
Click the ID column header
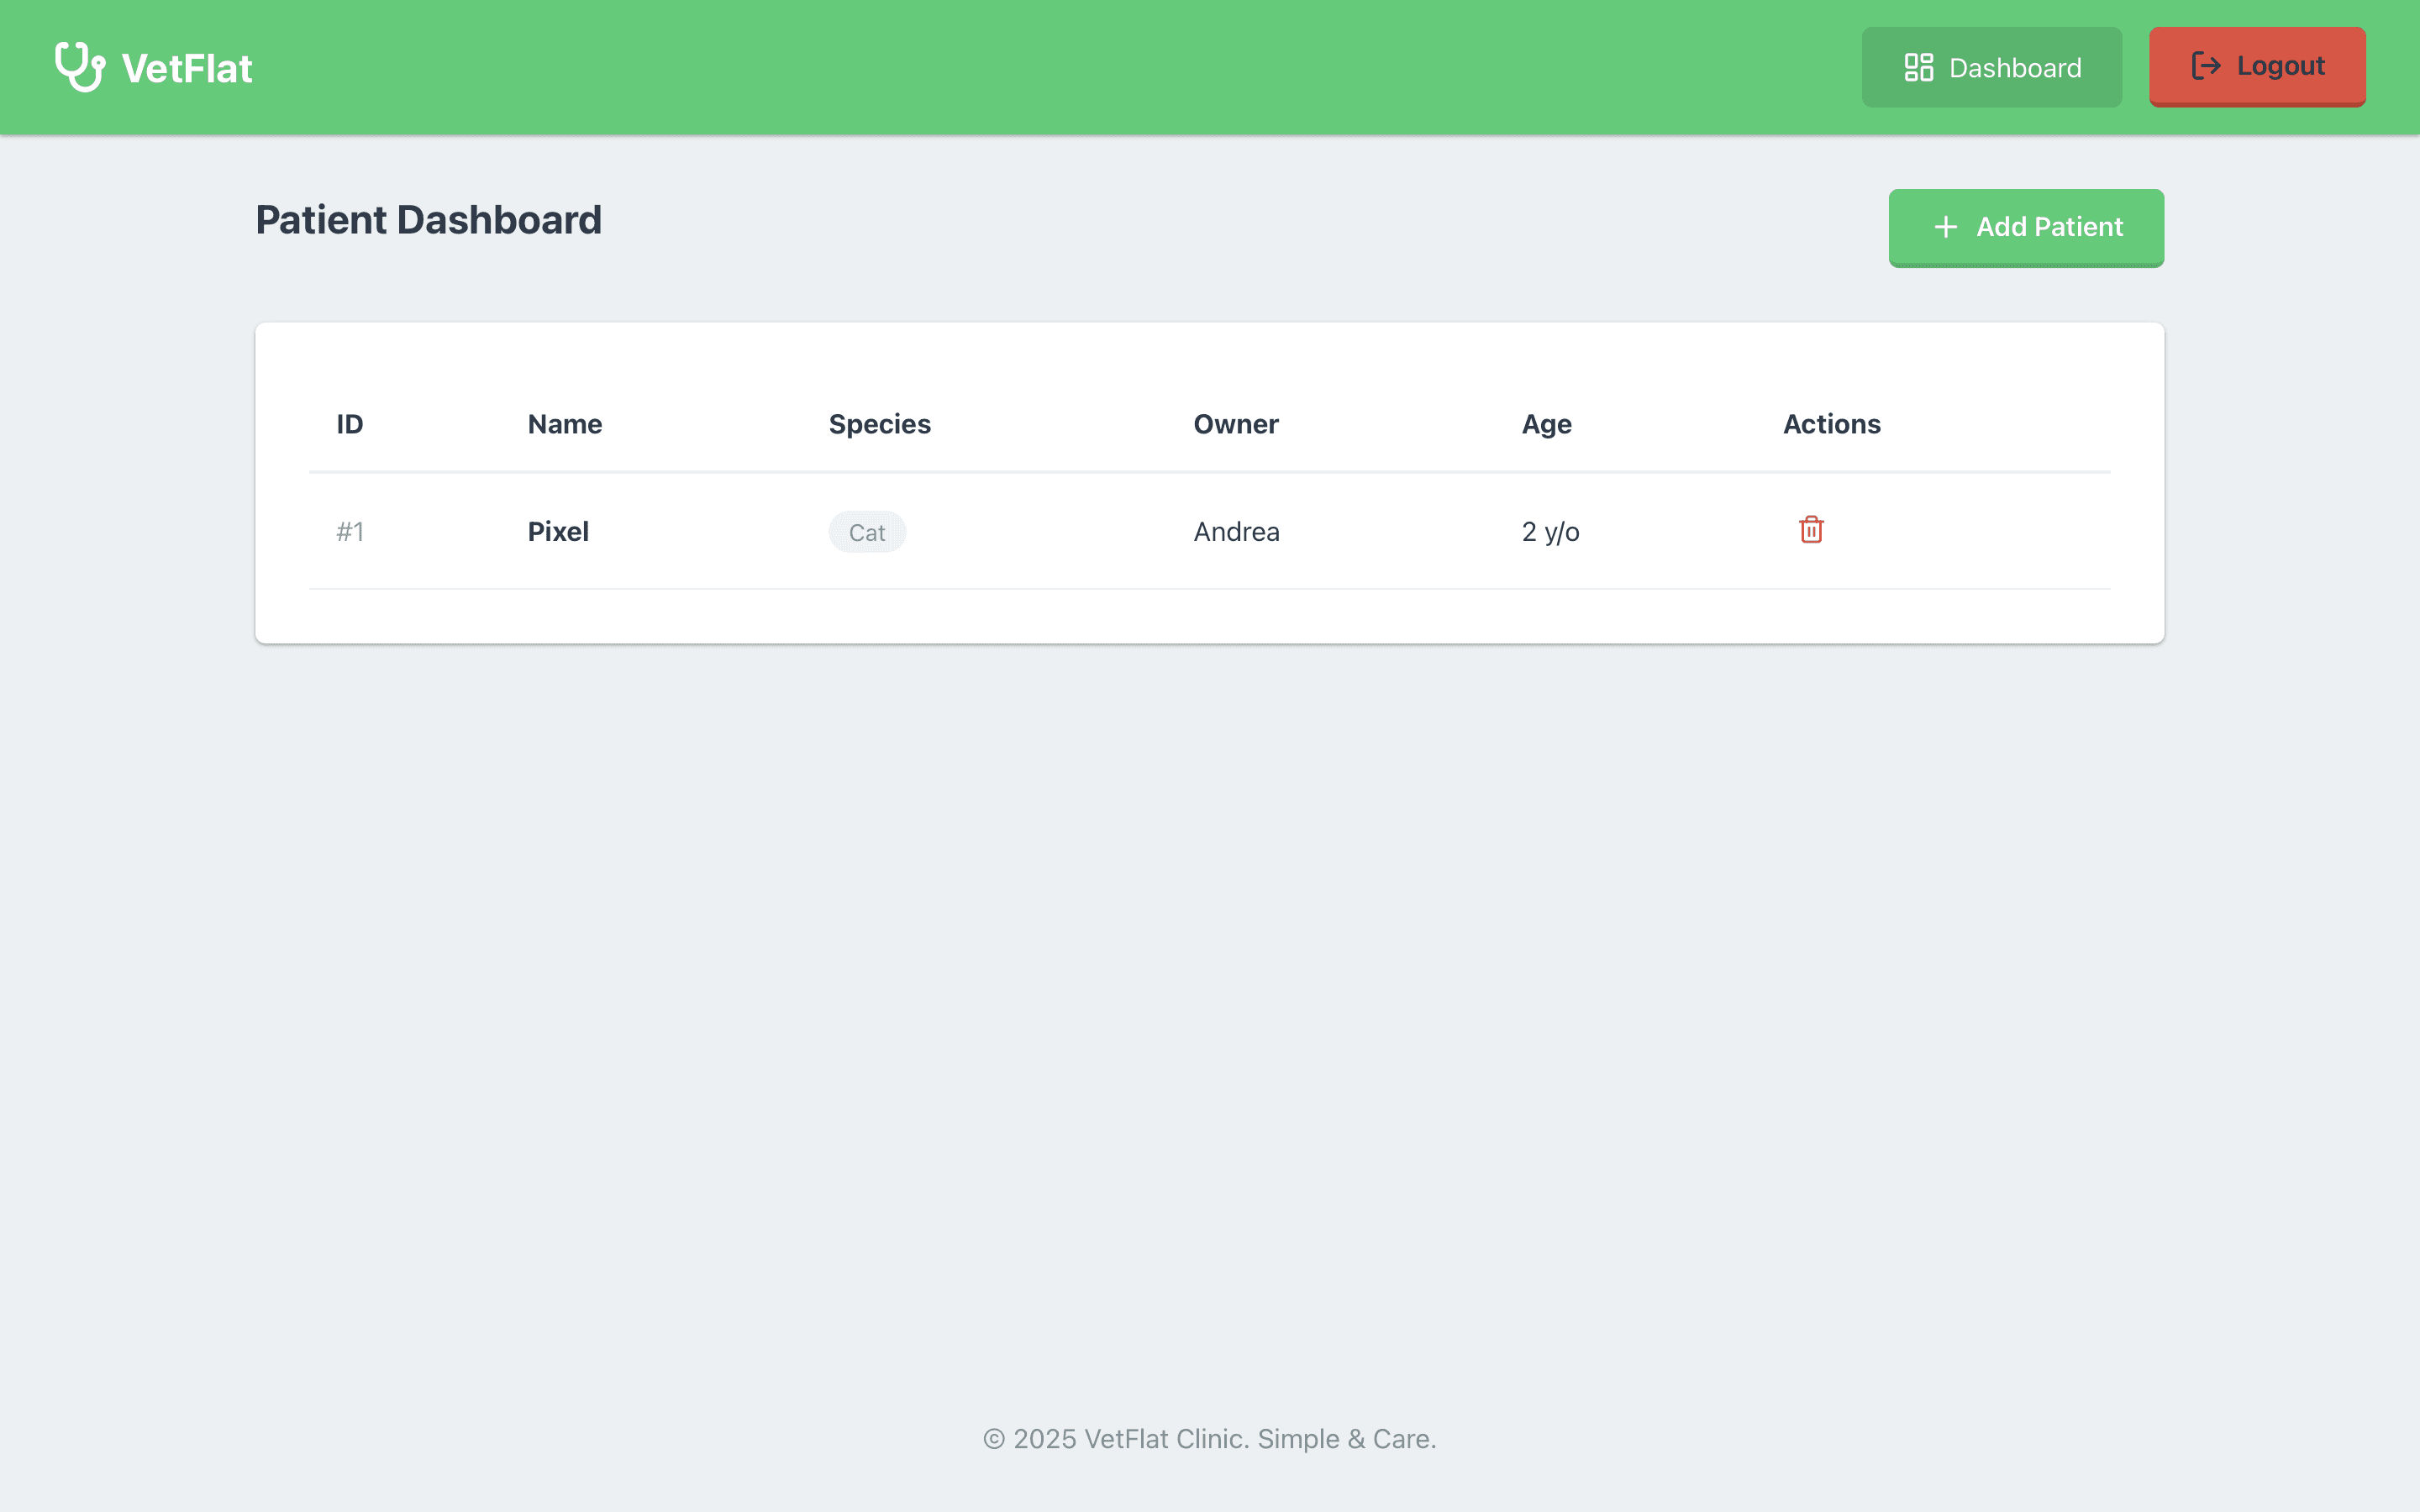click(x=349, y=424)
